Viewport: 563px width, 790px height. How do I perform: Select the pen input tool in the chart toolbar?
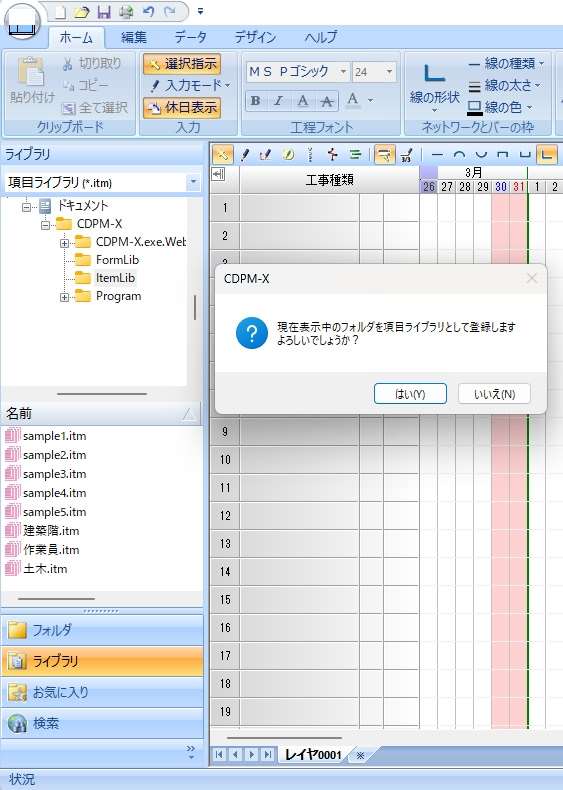point(245,154)
